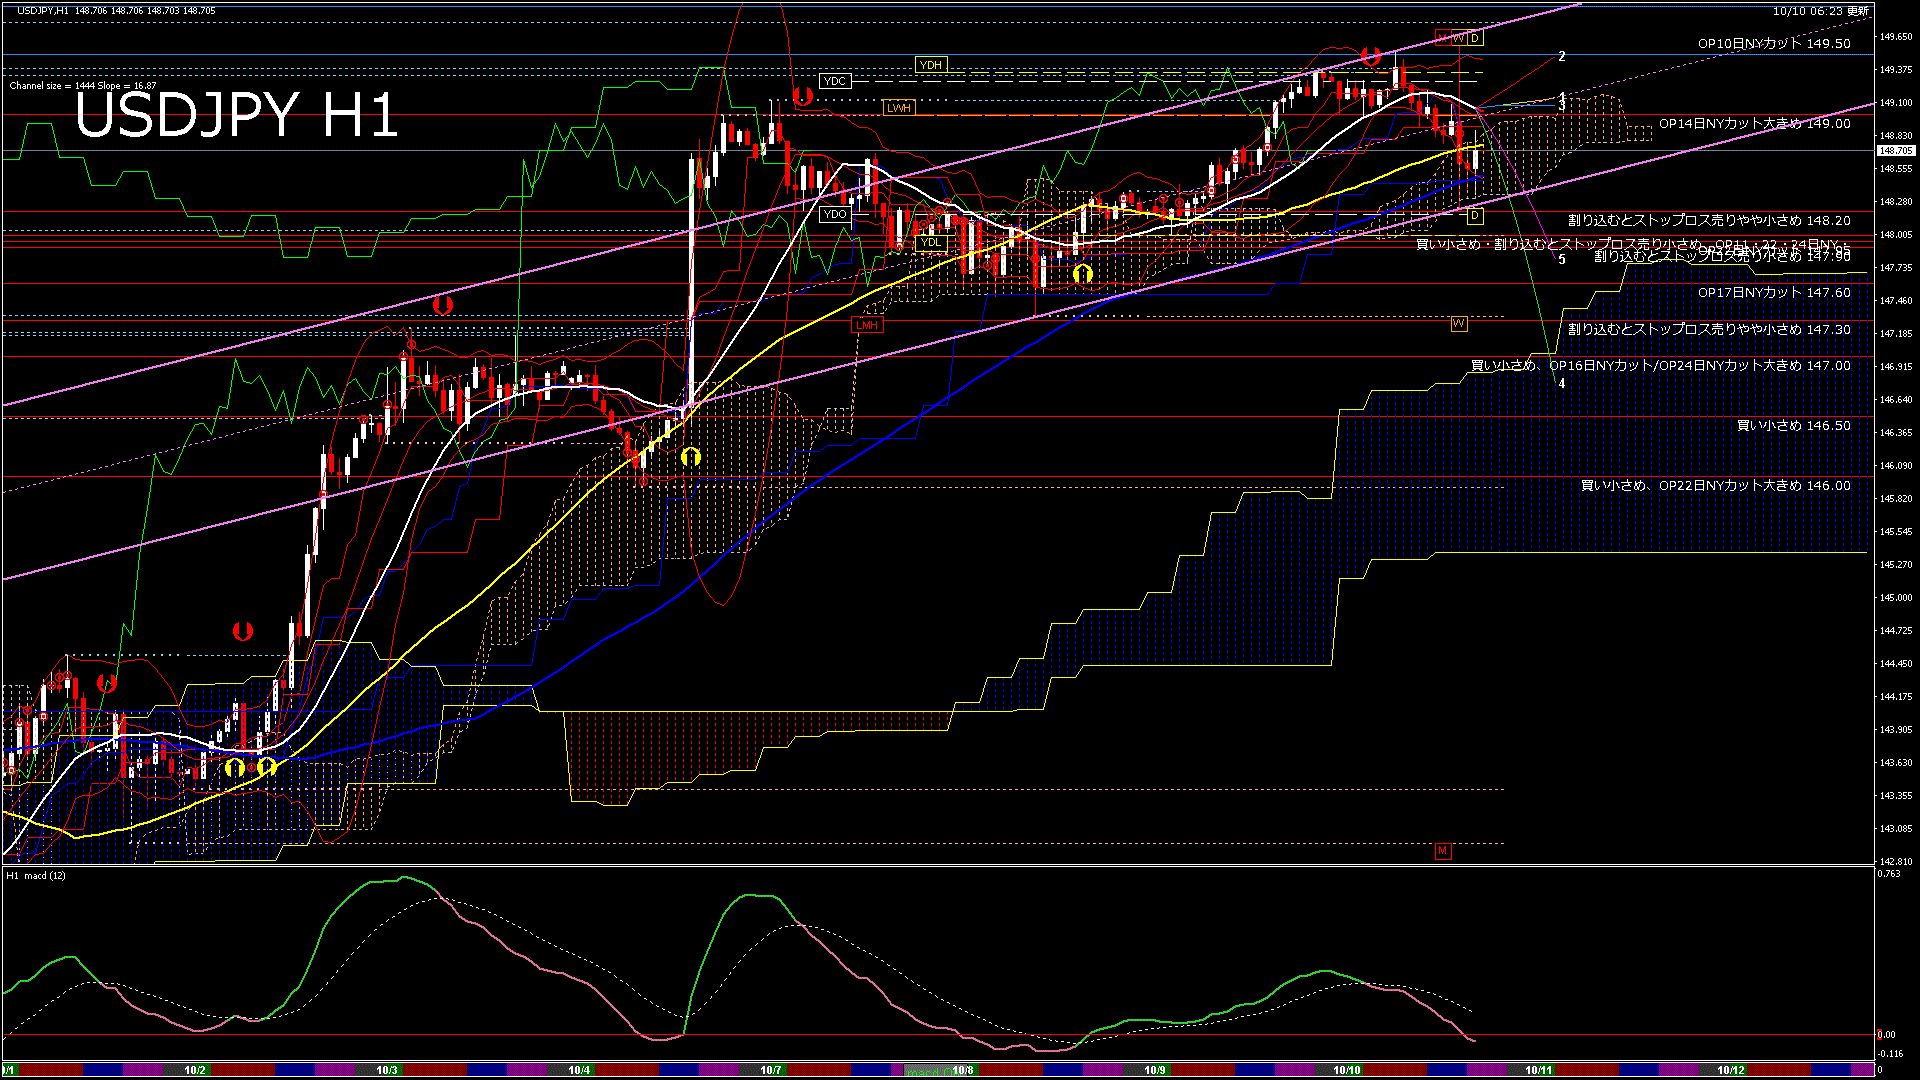
Task: Select the red LMH level label
Action: [866, 325]
